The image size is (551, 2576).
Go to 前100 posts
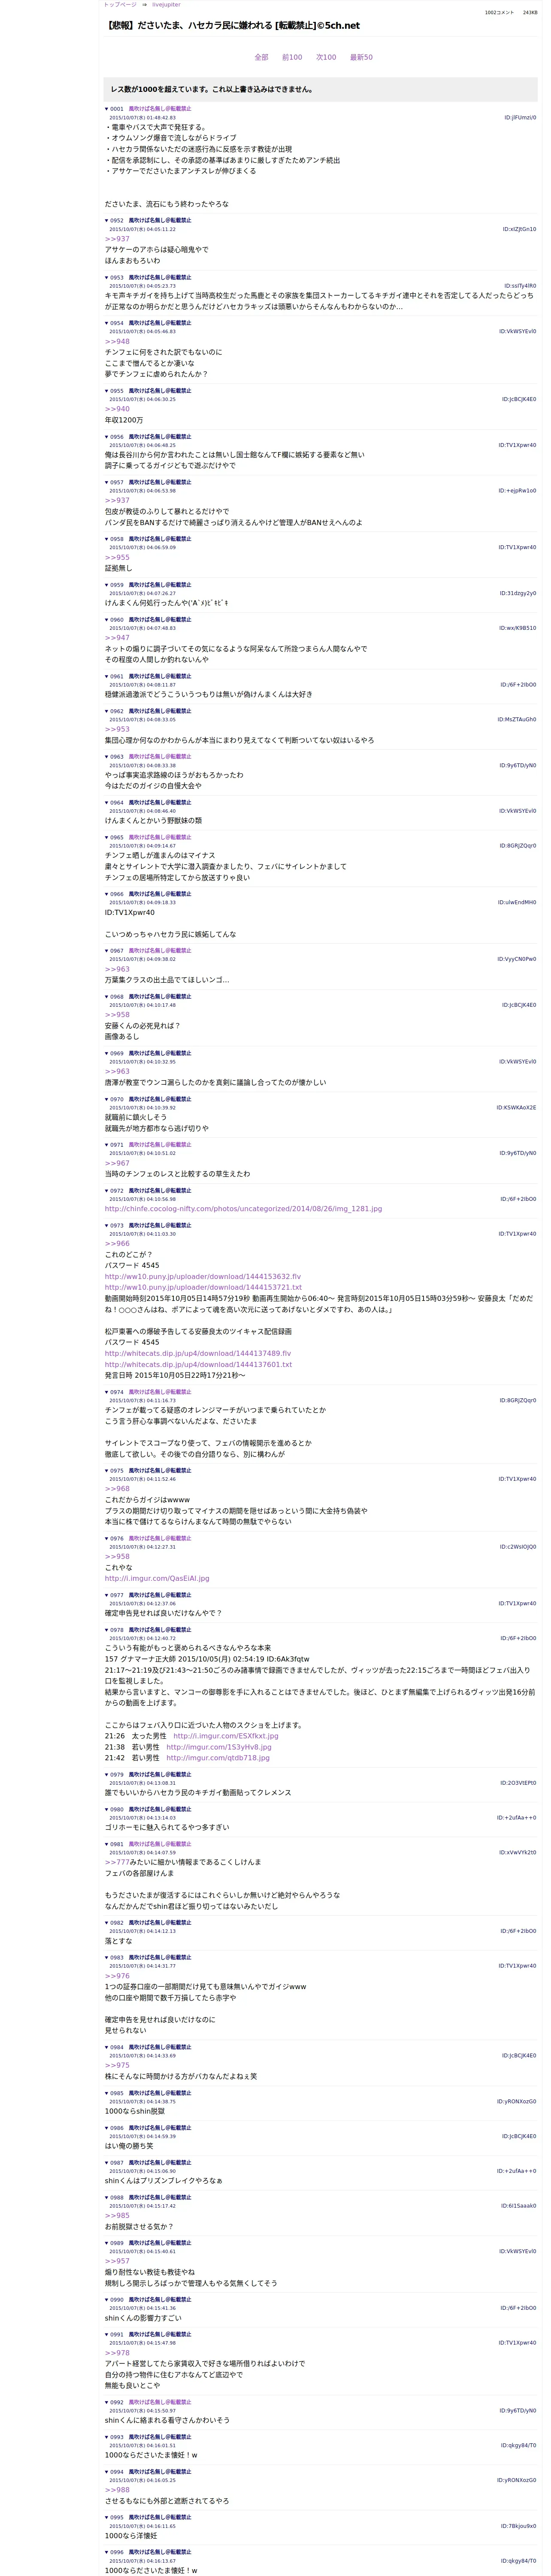(x=292, y=58)
